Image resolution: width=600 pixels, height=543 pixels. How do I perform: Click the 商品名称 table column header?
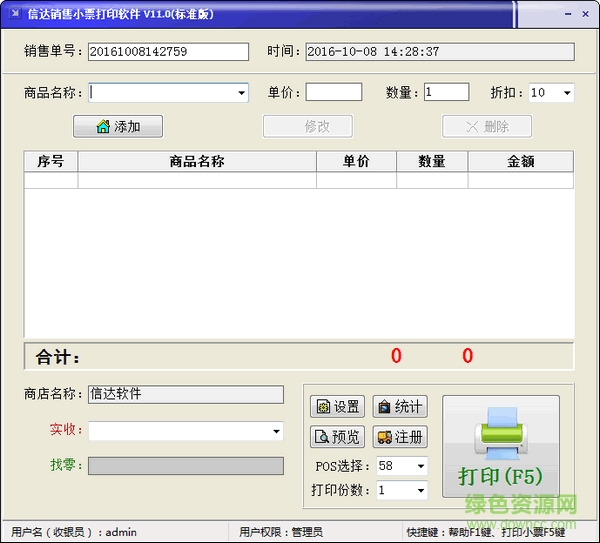197,162
